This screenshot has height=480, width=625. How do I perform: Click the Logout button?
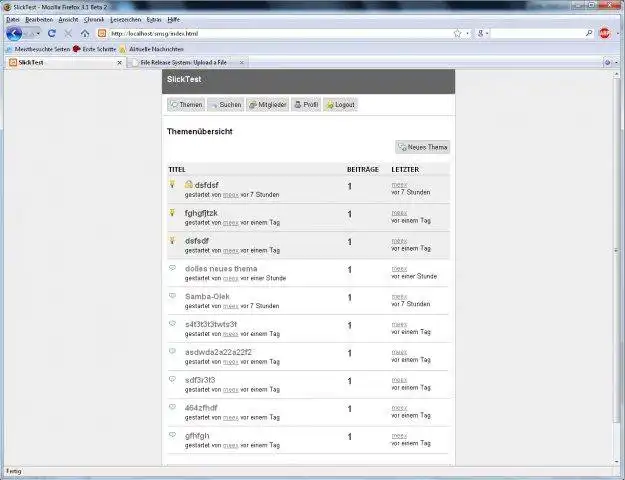[x=340, y=104]
